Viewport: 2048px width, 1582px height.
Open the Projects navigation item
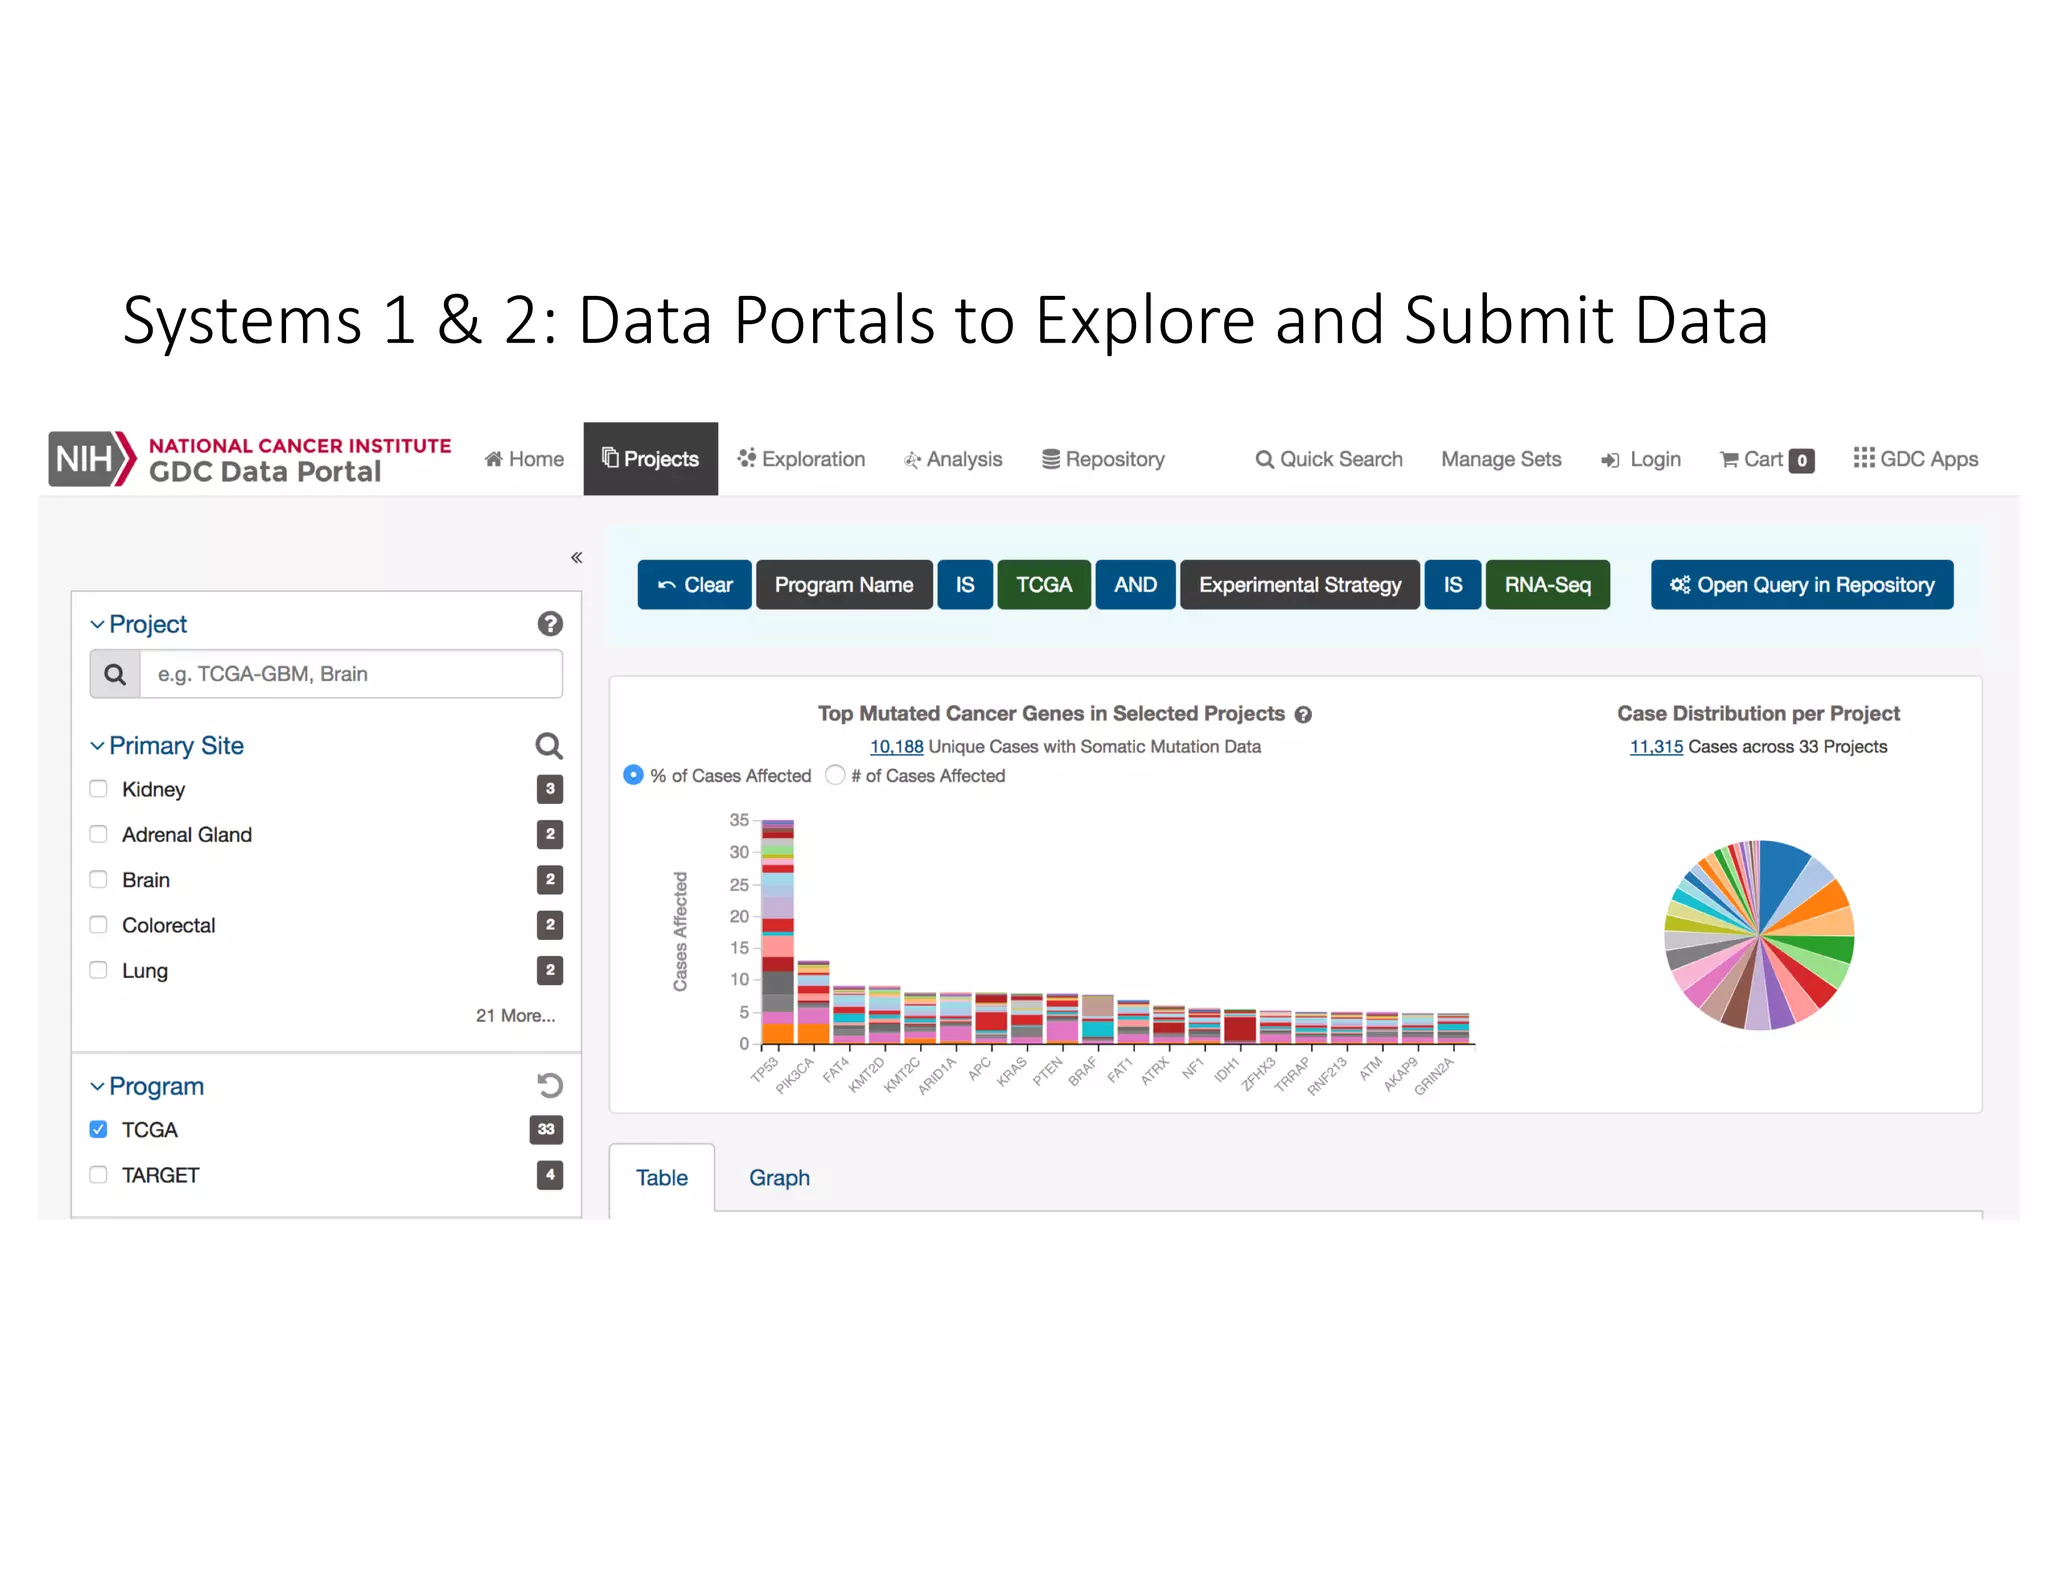[651, 459]
